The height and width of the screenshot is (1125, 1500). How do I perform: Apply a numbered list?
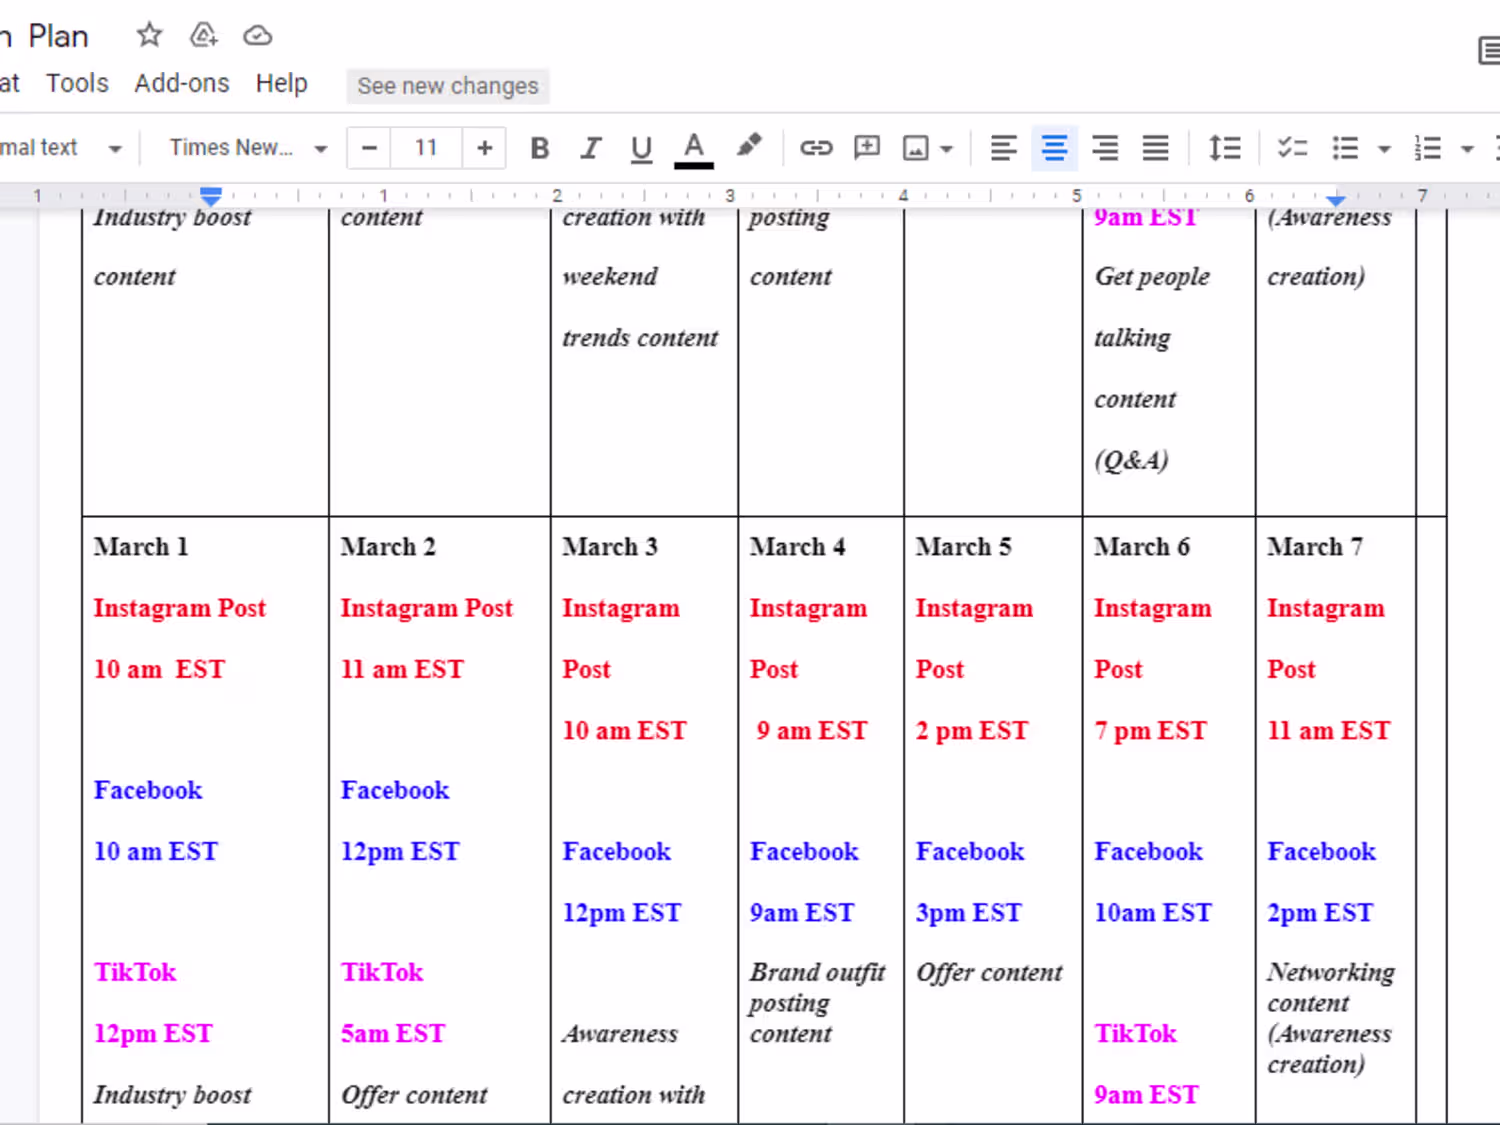pos(1428,148)
